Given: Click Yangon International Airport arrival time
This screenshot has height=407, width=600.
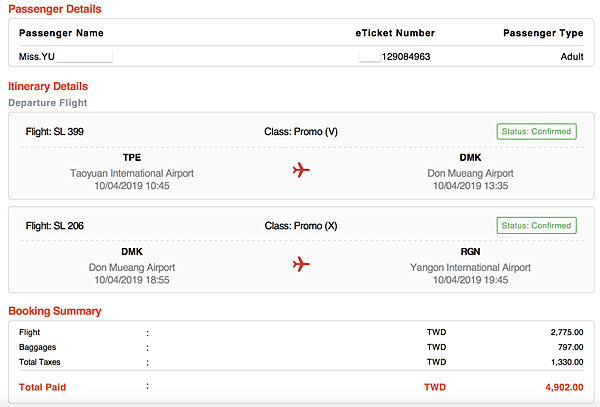Looking at the screenshot, I should (x=470, y=280).
